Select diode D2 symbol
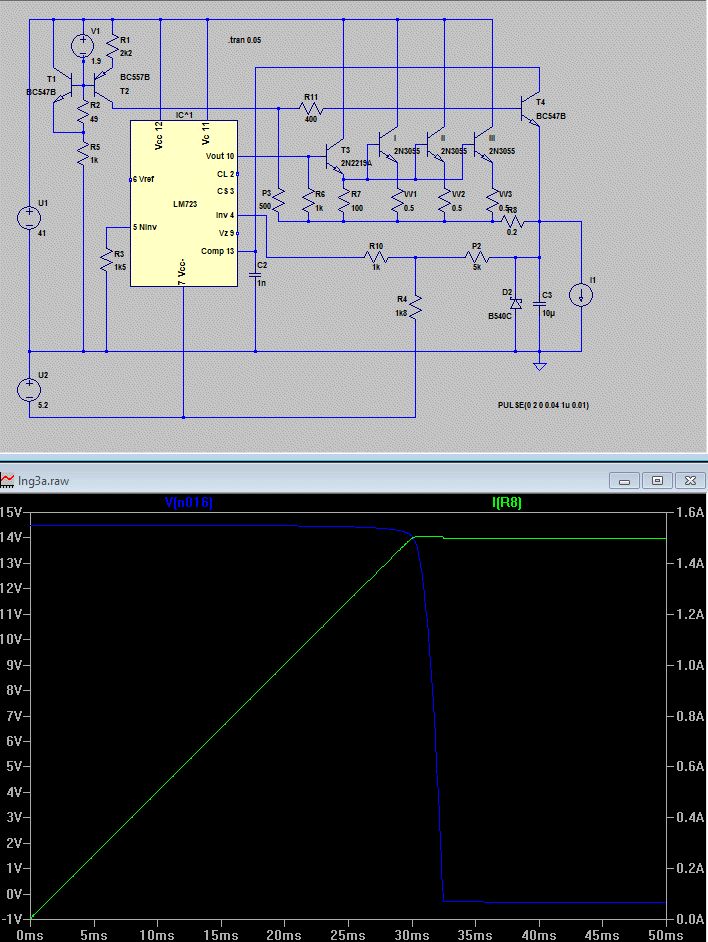Screen dimensions: 708x942 tap(515, 303)
